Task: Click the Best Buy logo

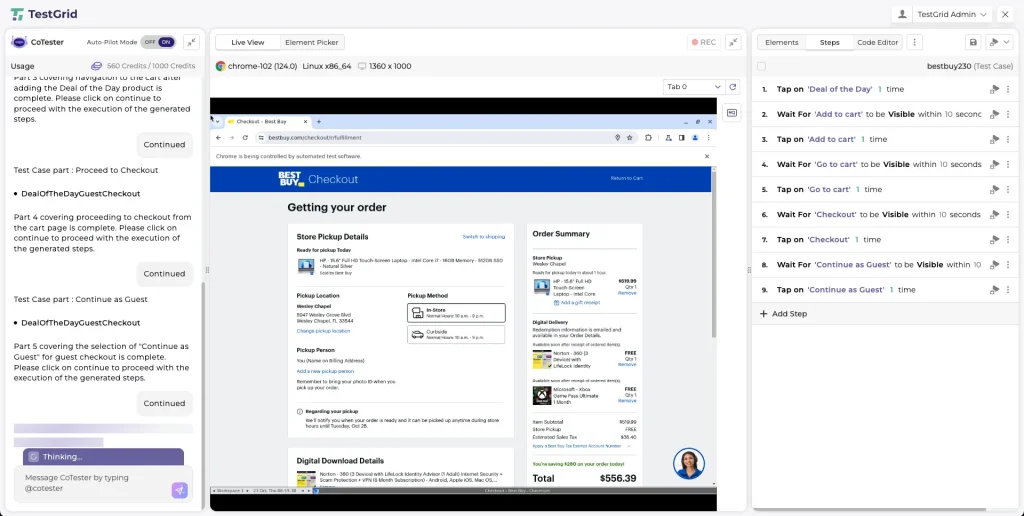Action: (291, 179)
